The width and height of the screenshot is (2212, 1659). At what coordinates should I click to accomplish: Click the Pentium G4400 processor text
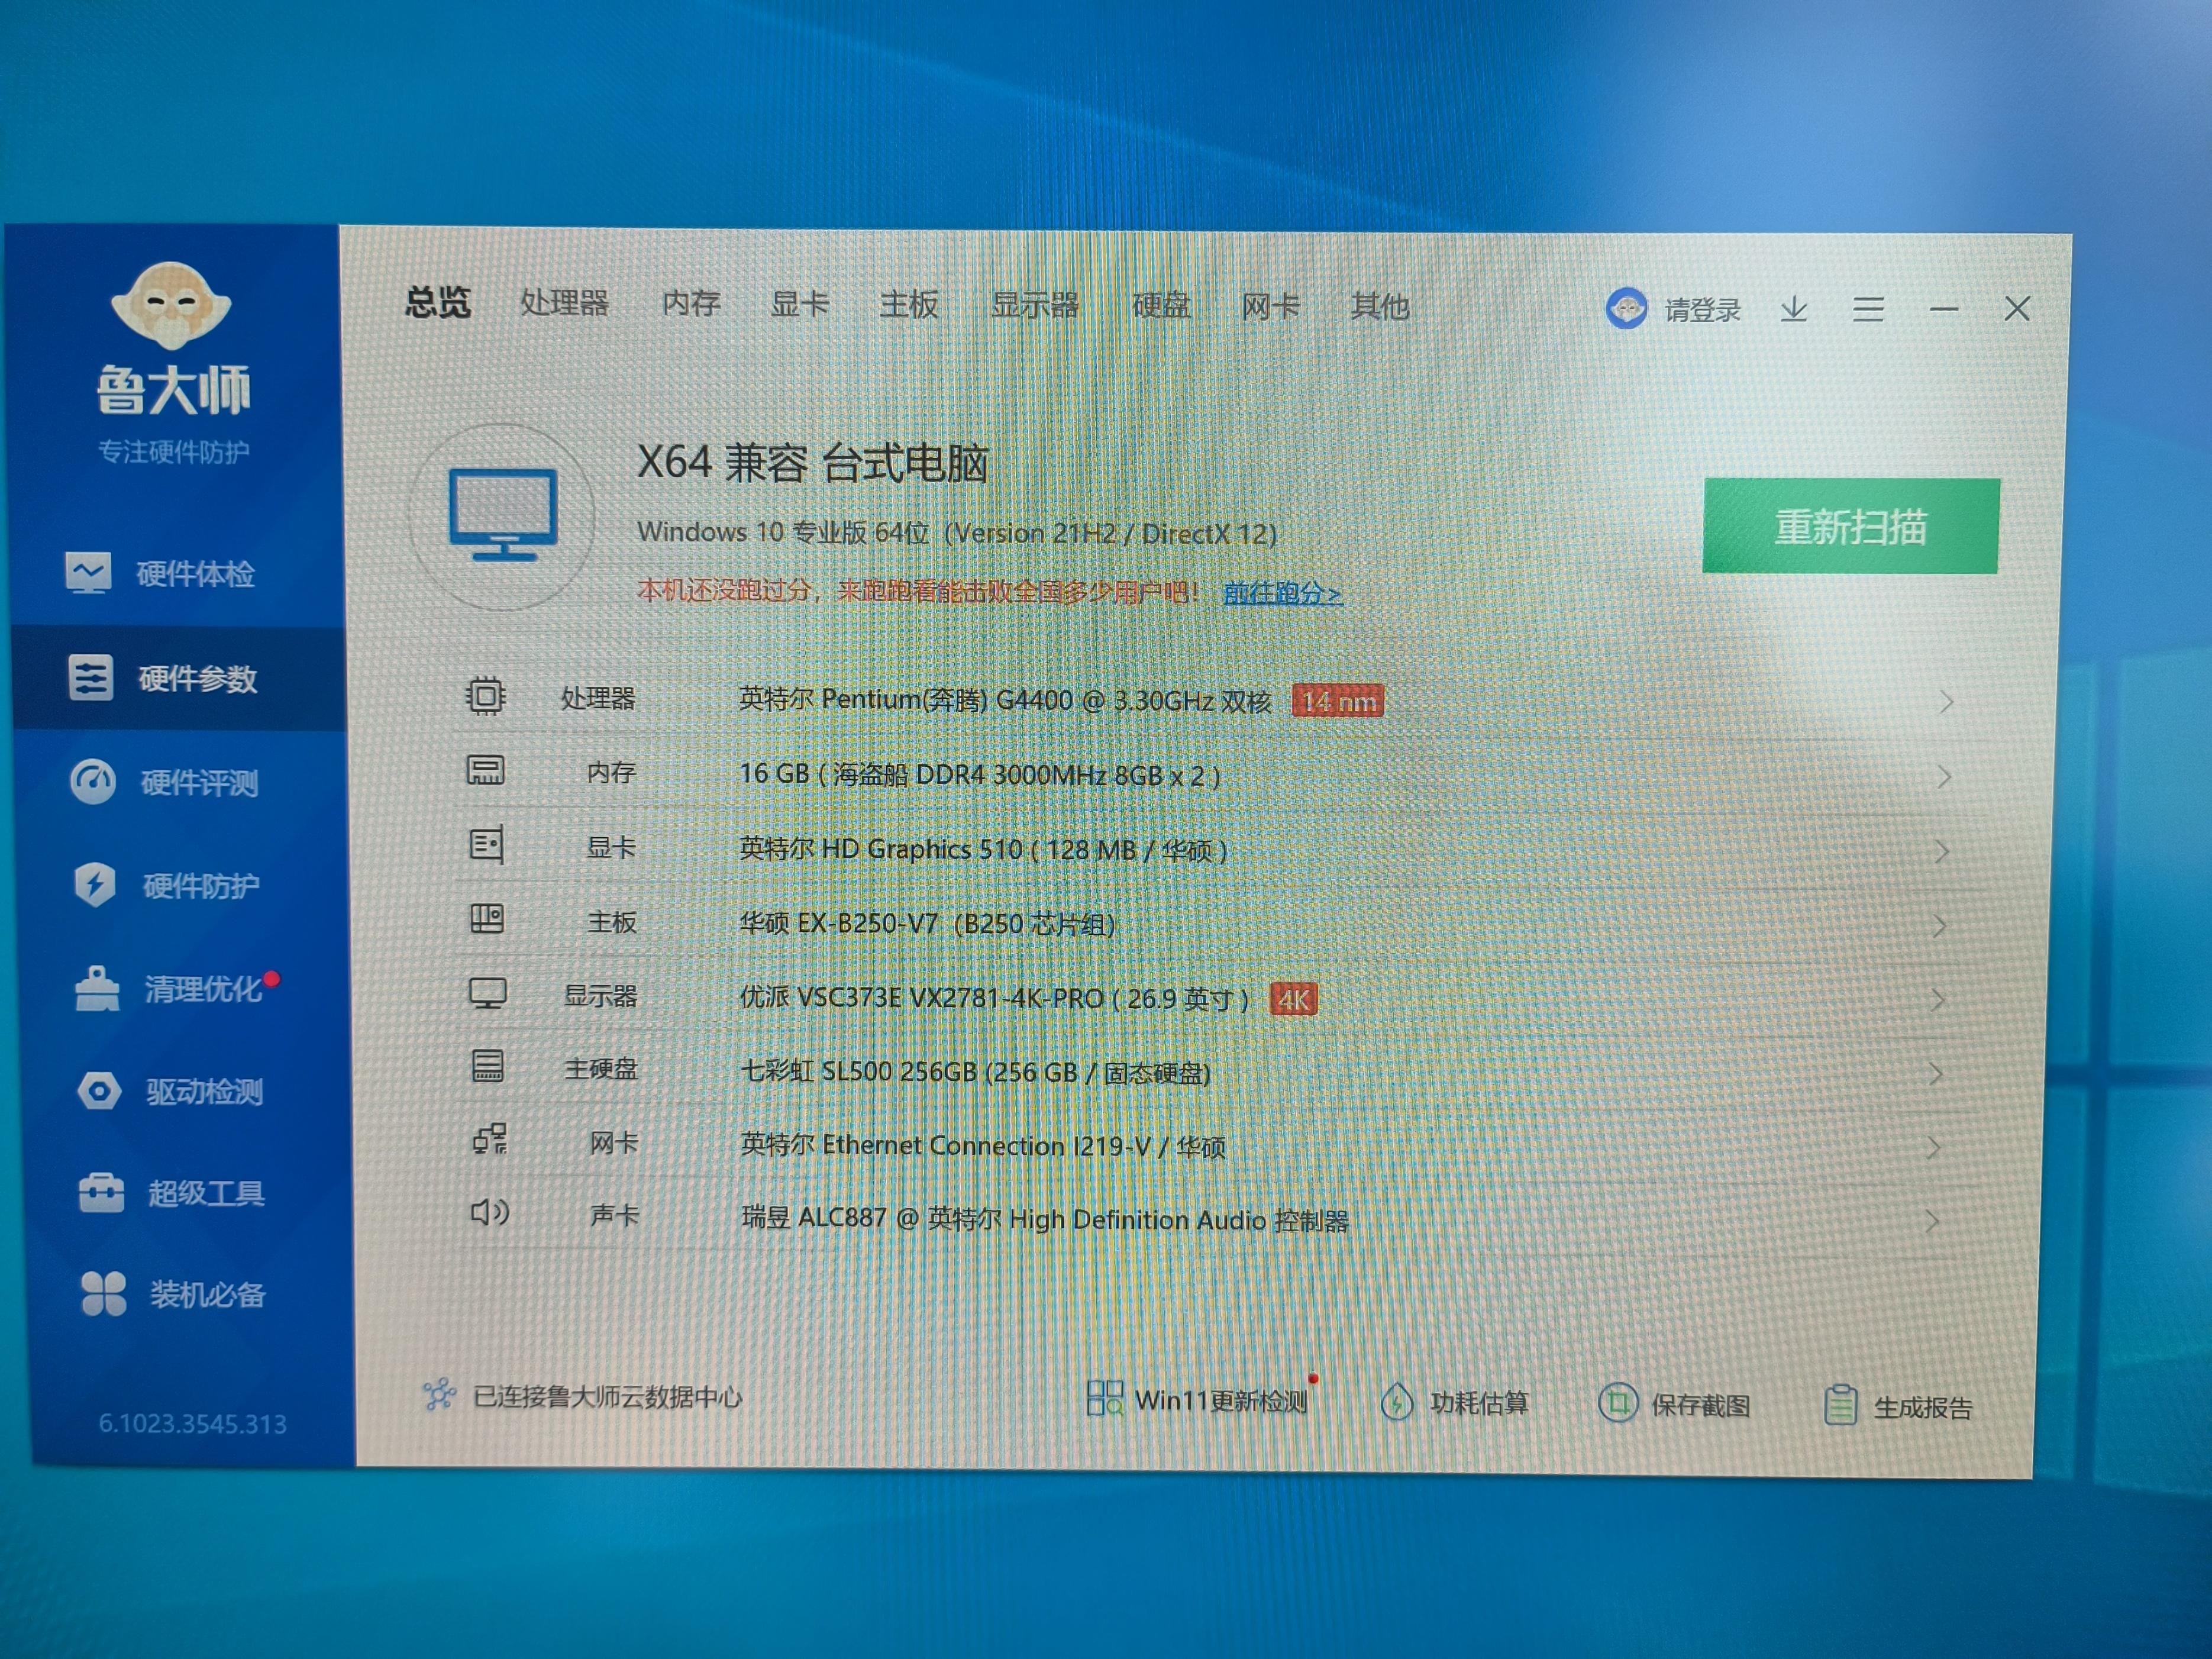[x=1005, y=699]
